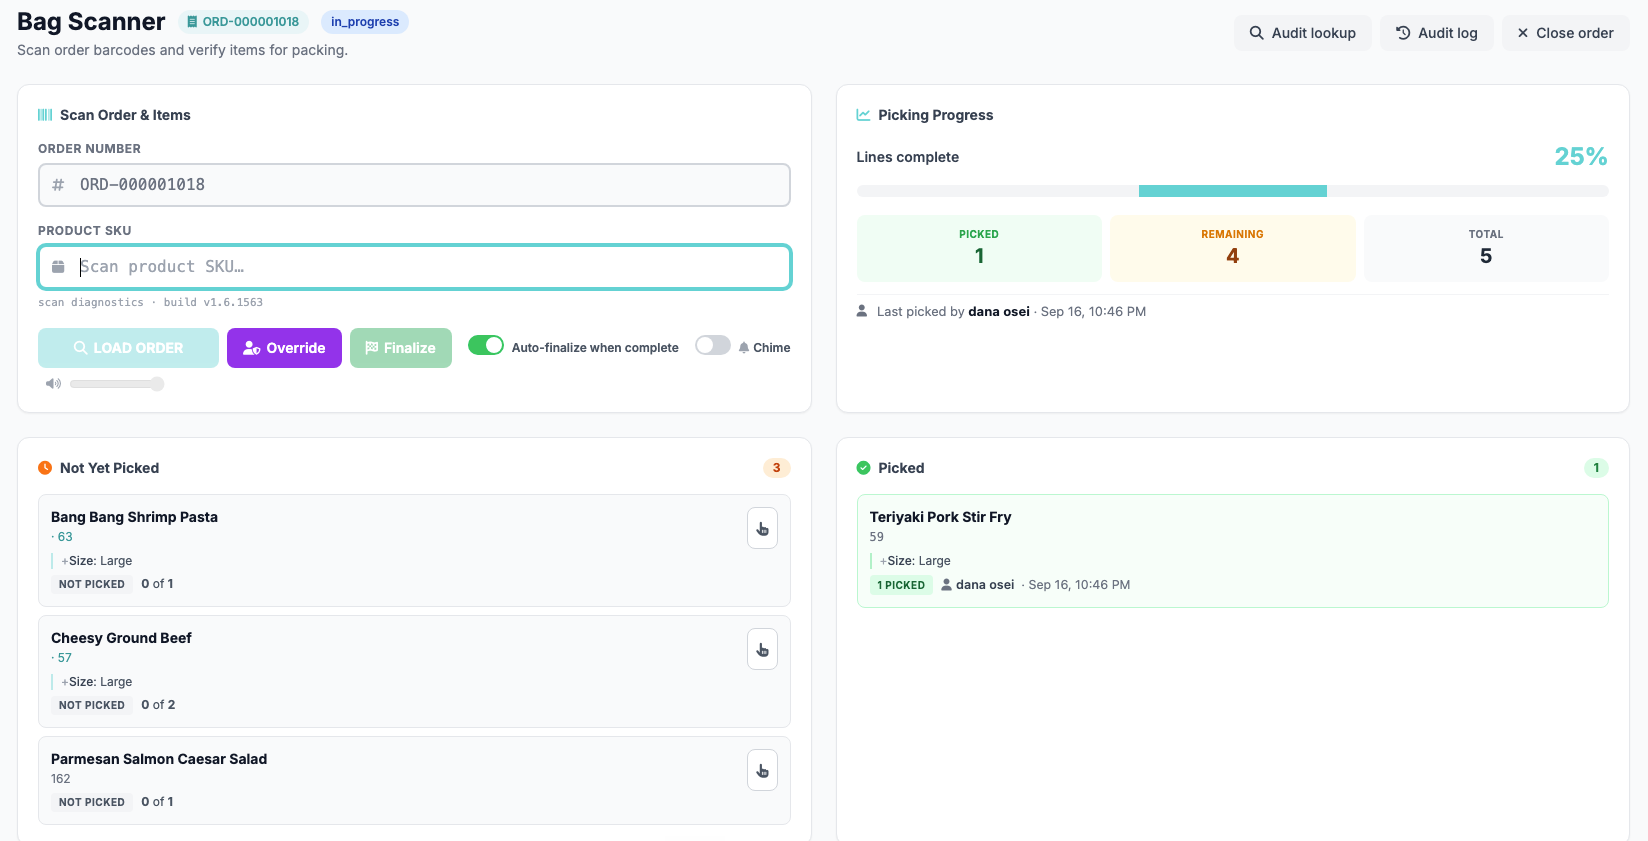The height and width of the screenshot is (841, 1648).
Task: Toggle Auto-finalize when complete switch
Action: [486, 345]
